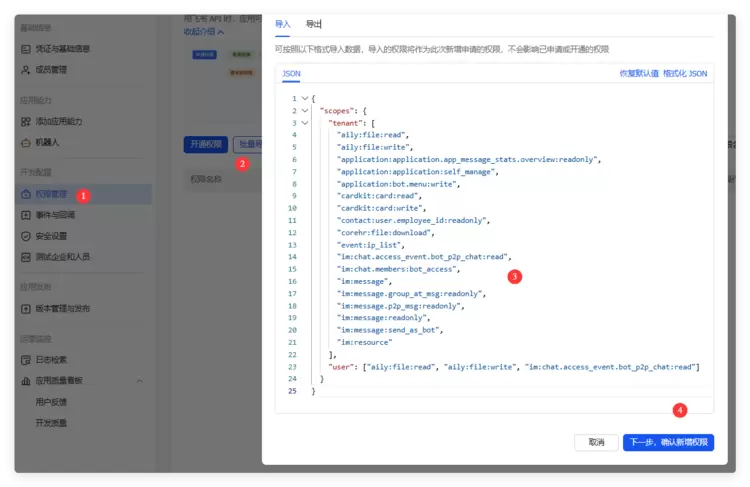Open 成员管理 via its person icon

(26, 70)
